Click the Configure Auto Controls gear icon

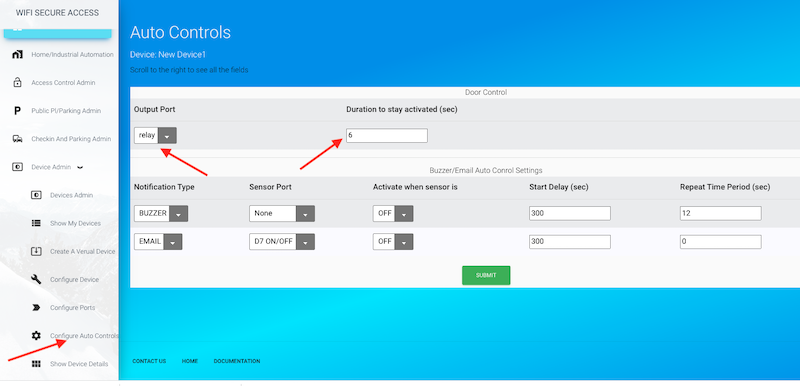click(36, 336)
